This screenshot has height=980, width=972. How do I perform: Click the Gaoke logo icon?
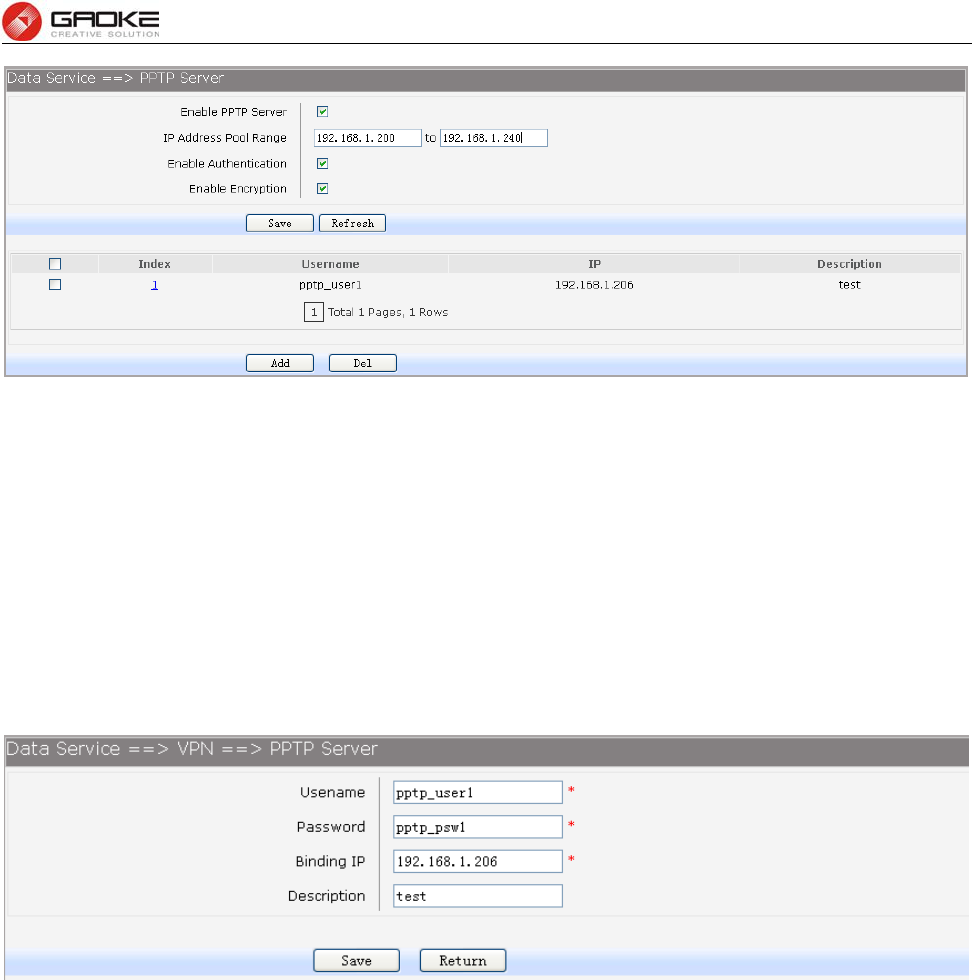click(22, 21)
